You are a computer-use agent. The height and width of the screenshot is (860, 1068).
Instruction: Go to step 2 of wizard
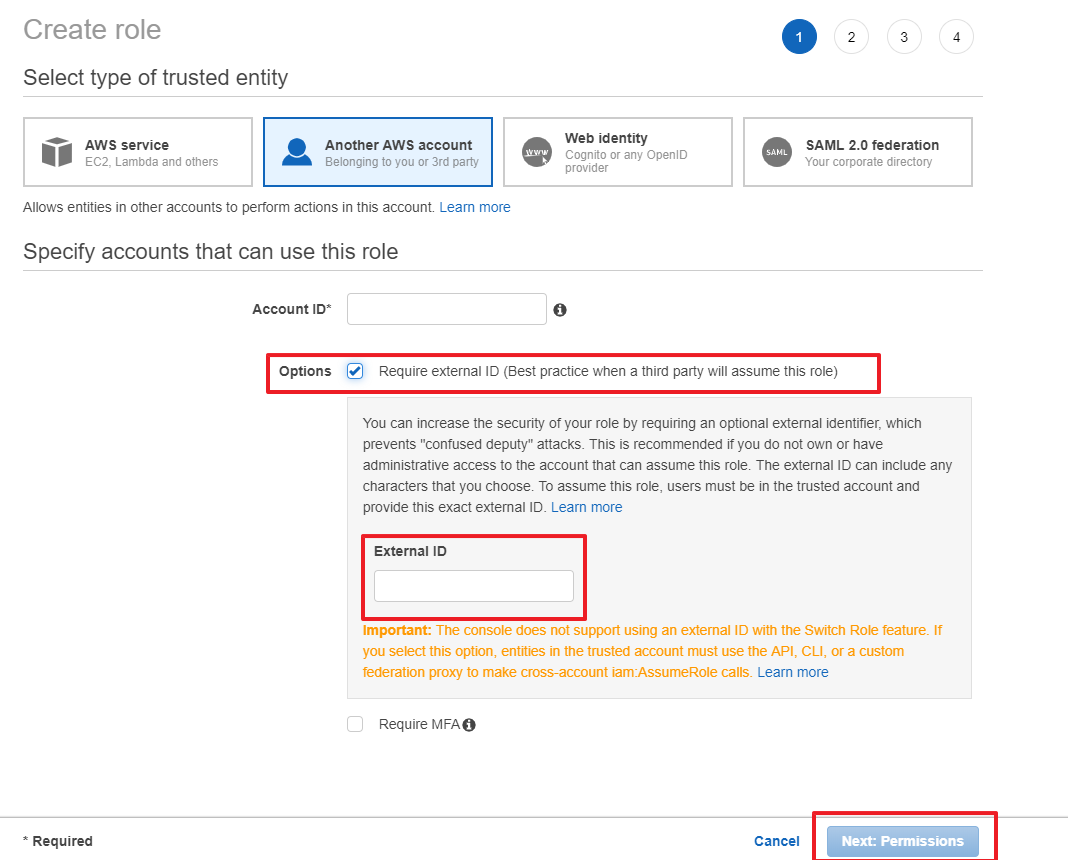point(851,38)
